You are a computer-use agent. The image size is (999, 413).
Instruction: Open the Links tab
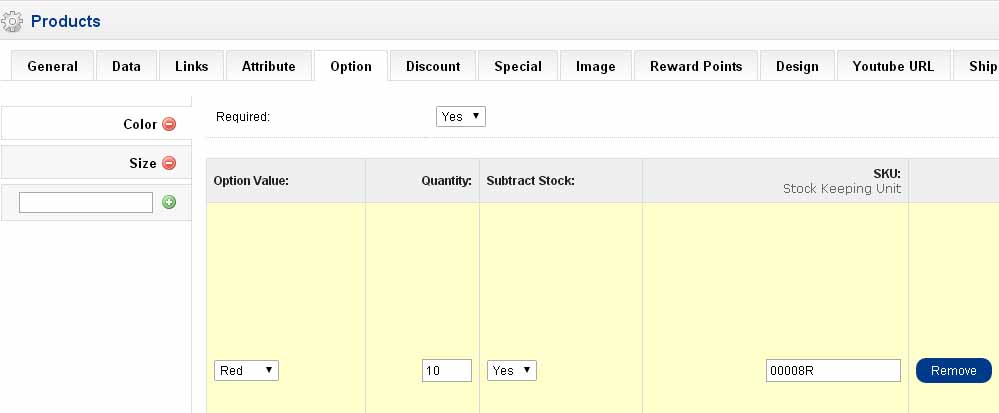click(191, 66)
